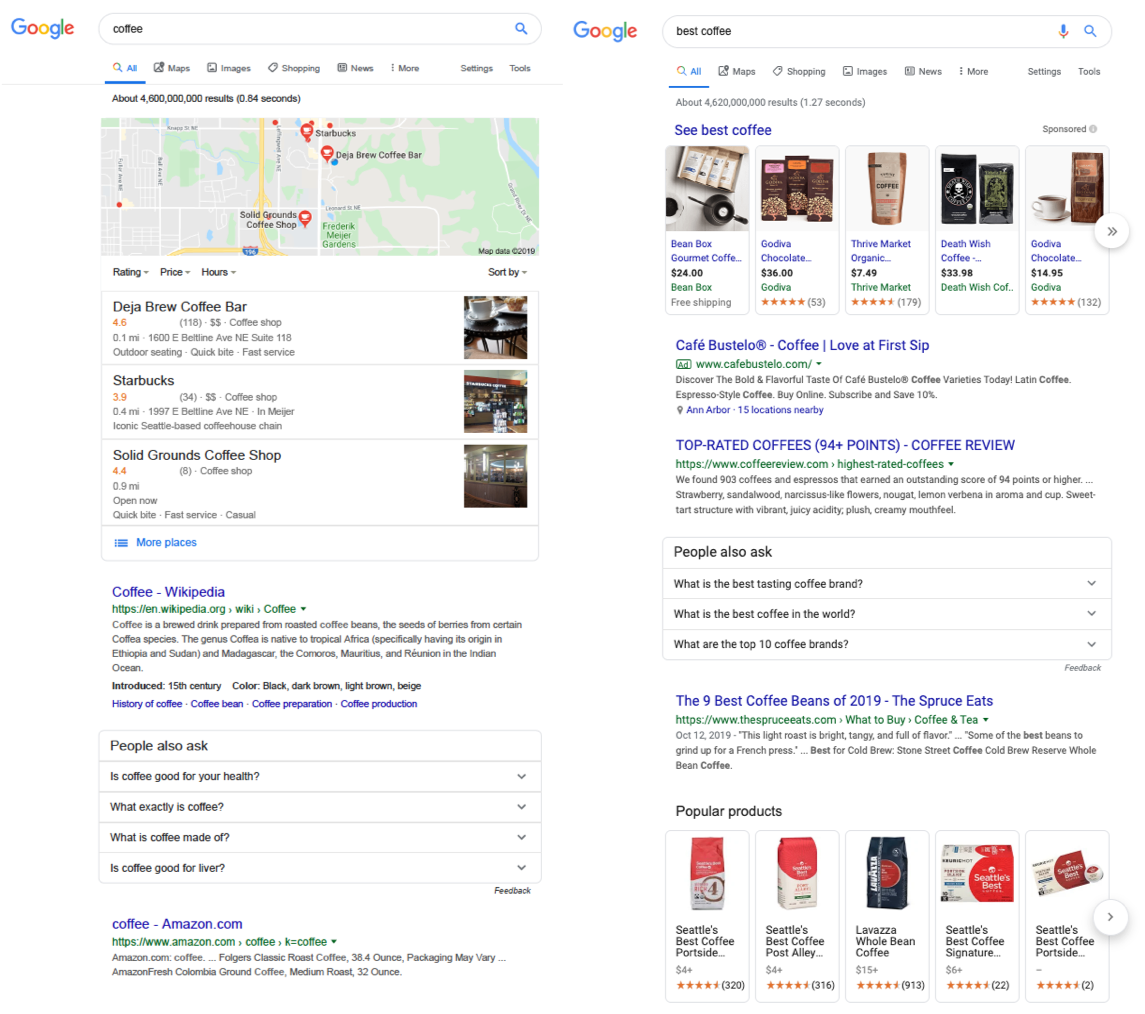Click the microphone voice search icon
The image size is (1145, 1014).
(x=1064, y=31)
